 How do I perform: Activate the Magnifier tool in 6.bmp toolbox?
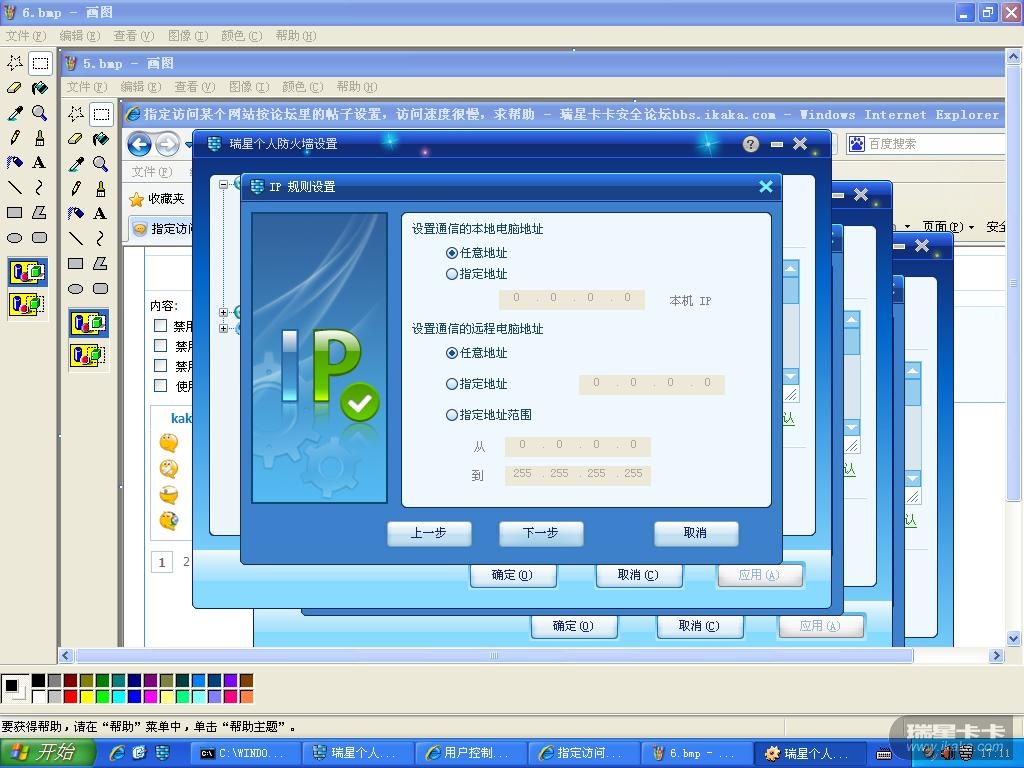(x=40, y=112)
